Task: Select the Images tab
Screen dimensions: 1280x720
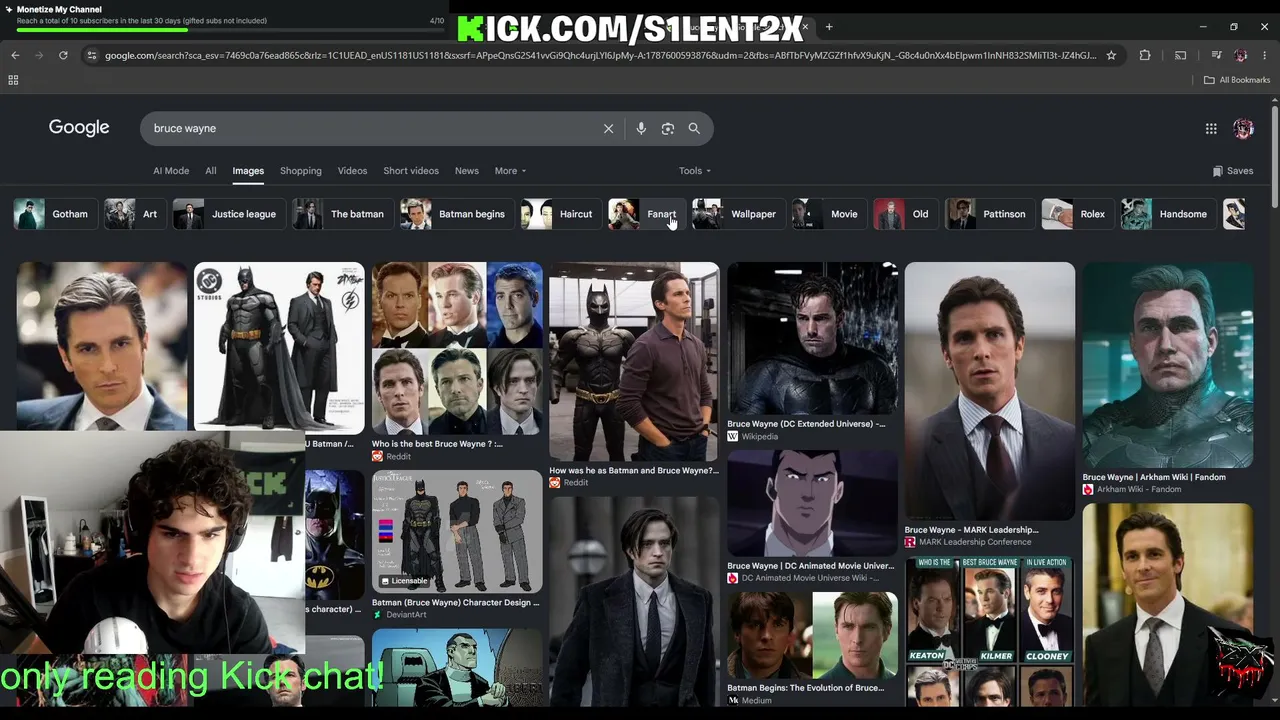Action: click(248, 171)
